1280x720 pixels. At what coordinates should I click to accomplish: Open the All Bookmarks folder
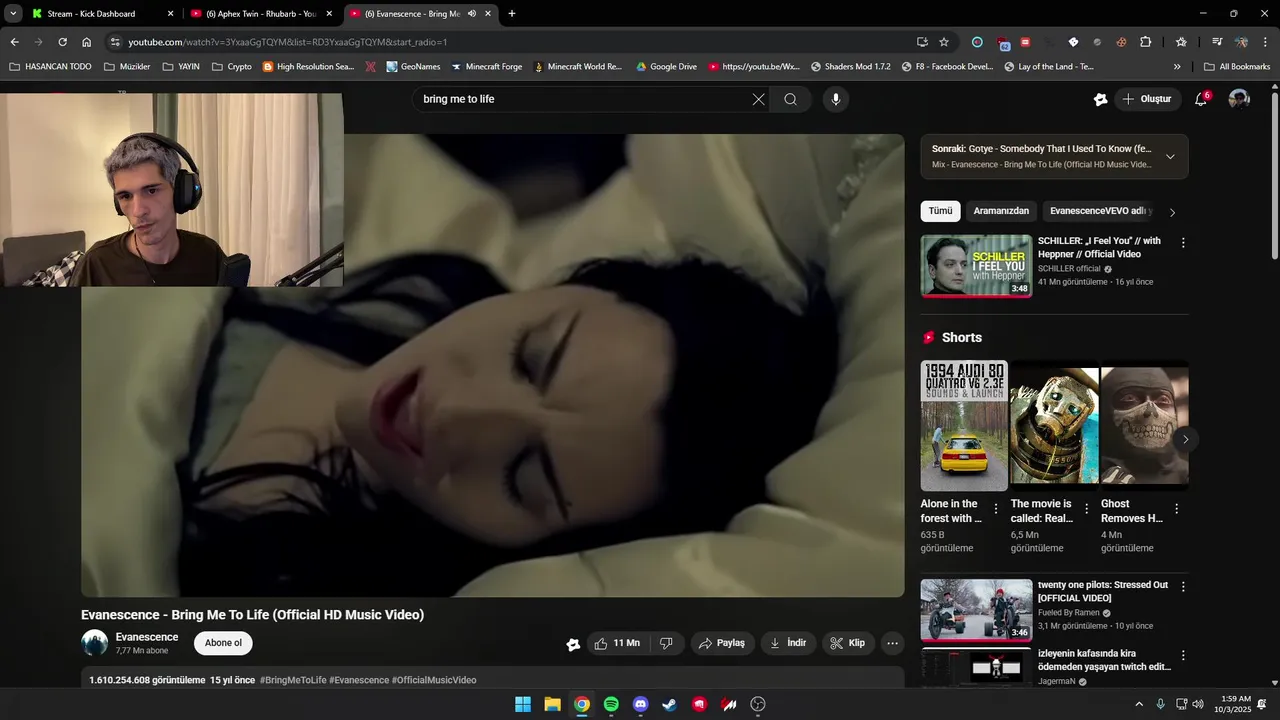1237,67
